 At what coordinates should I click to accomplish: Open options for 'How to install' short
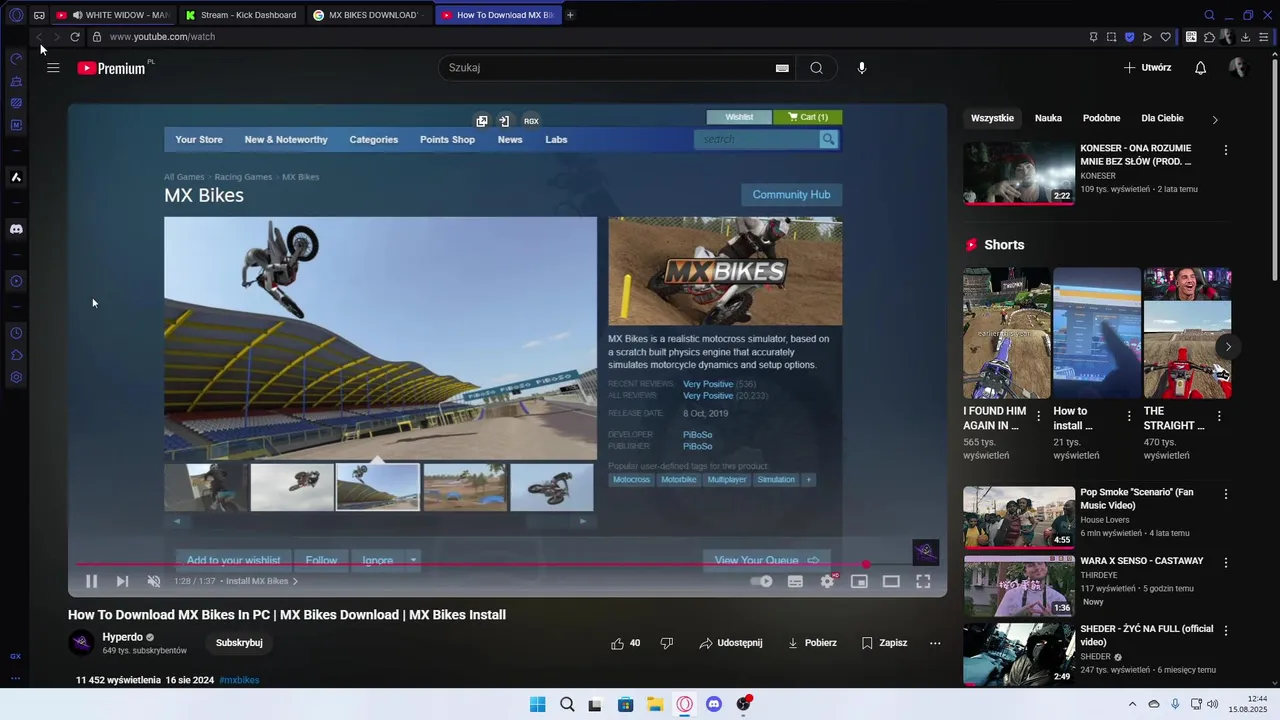click(1129, 416)
